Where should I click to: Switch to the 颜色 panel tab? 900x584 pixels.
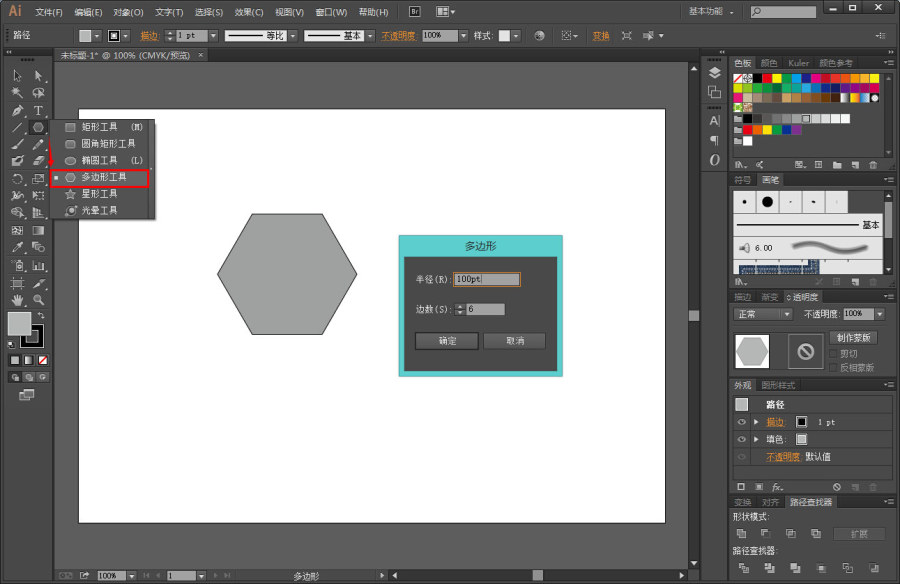click(x=769, y=63)
